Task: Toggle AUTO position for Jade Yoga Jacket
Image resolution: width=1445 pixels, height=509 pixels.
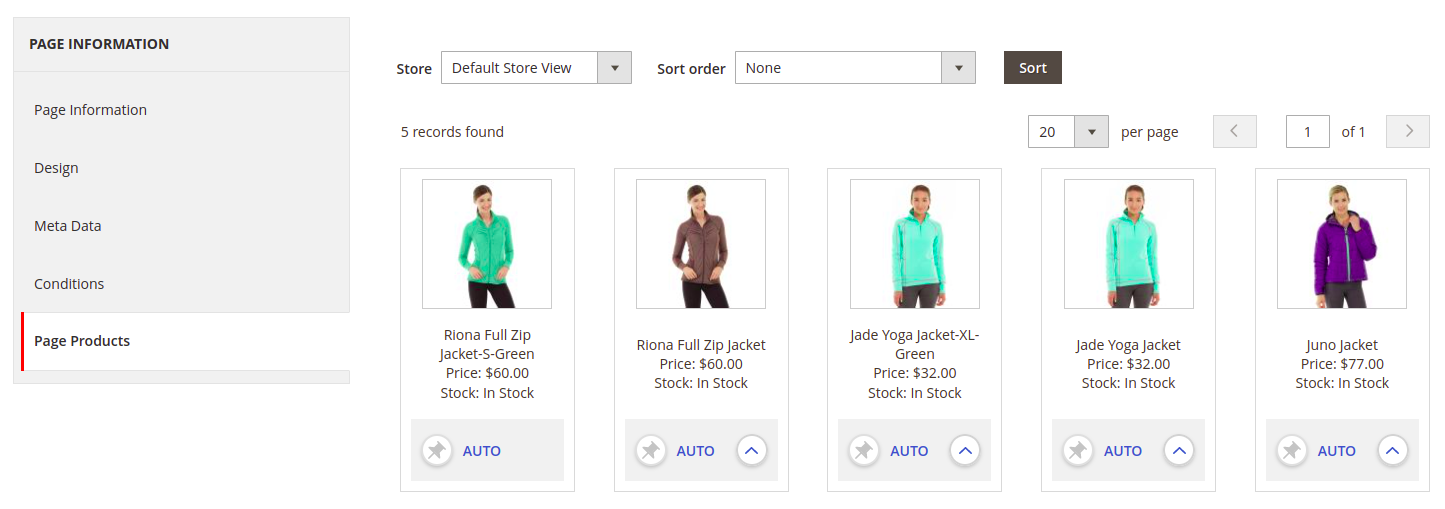Action: 1123,451
